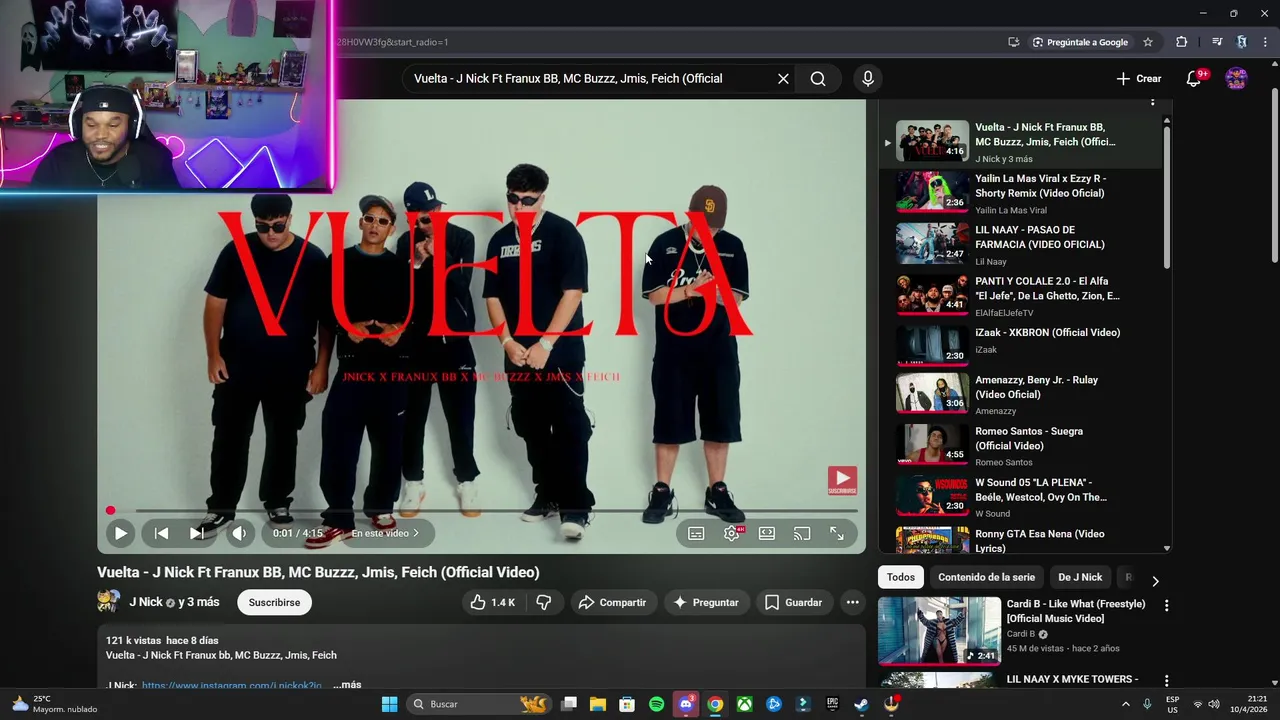The width and height of the screenshot is (1280, 720).
Task: Open options for Cardi B video
Action: click(x=1166, y=605)
